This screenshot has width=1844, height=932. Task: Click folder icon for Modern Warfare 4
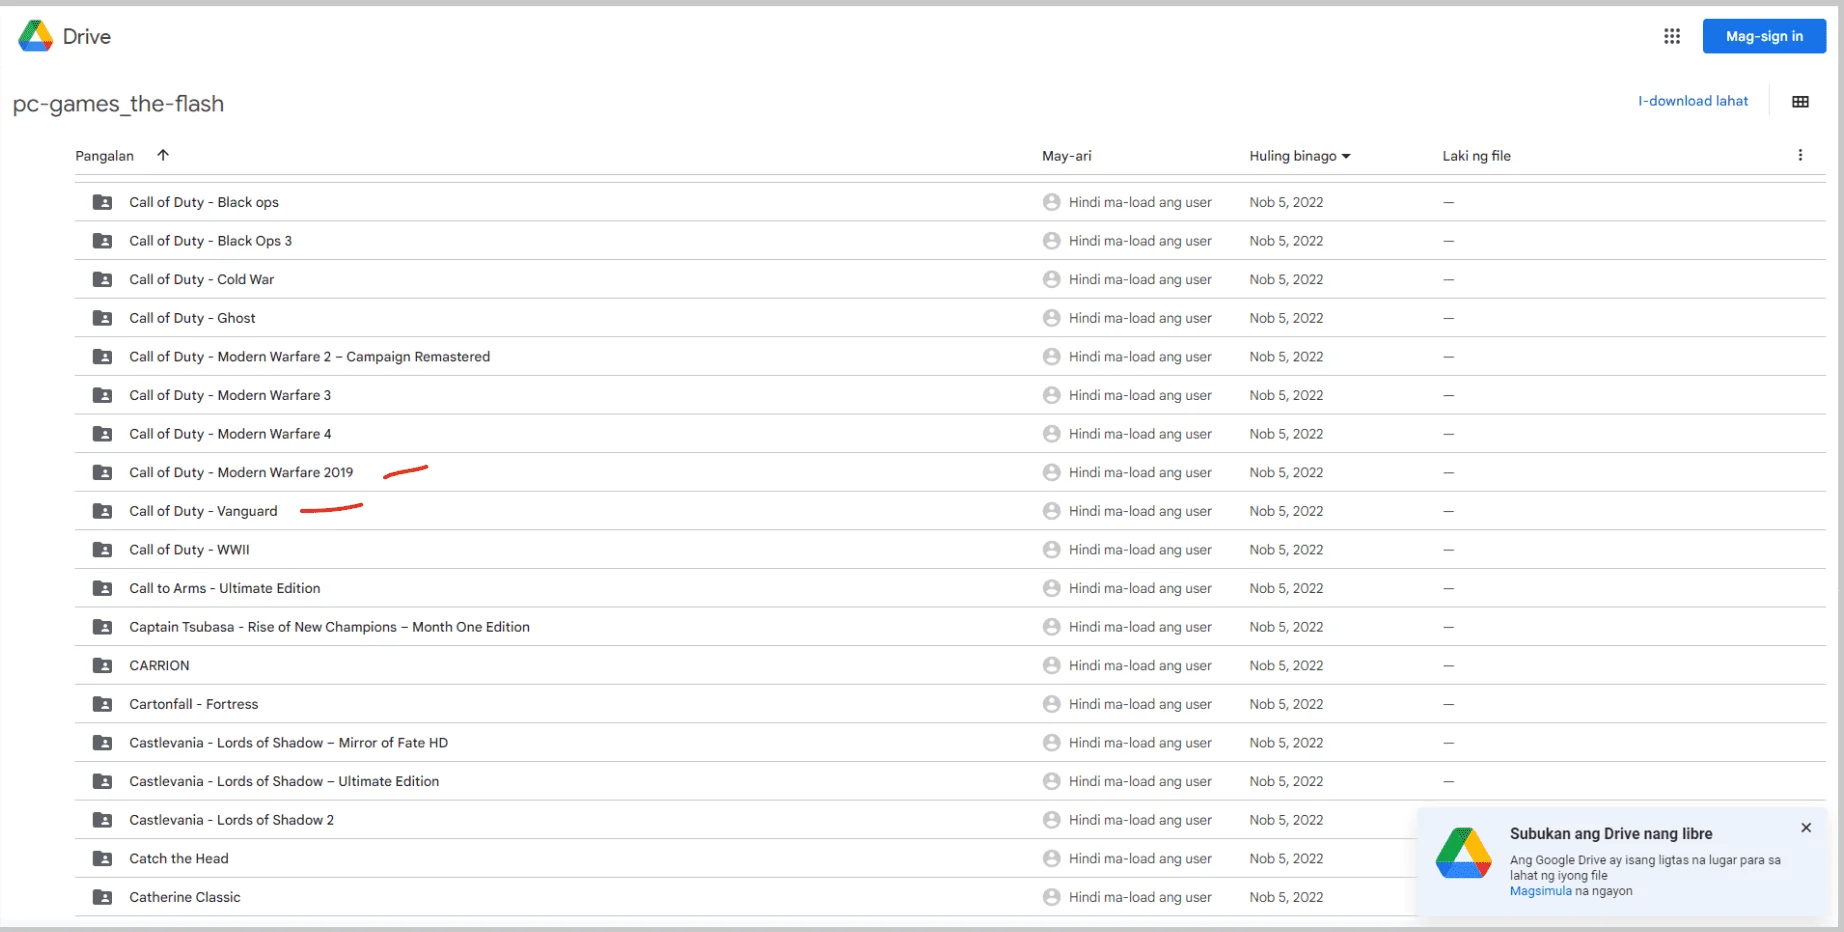[x=102, y=434]
